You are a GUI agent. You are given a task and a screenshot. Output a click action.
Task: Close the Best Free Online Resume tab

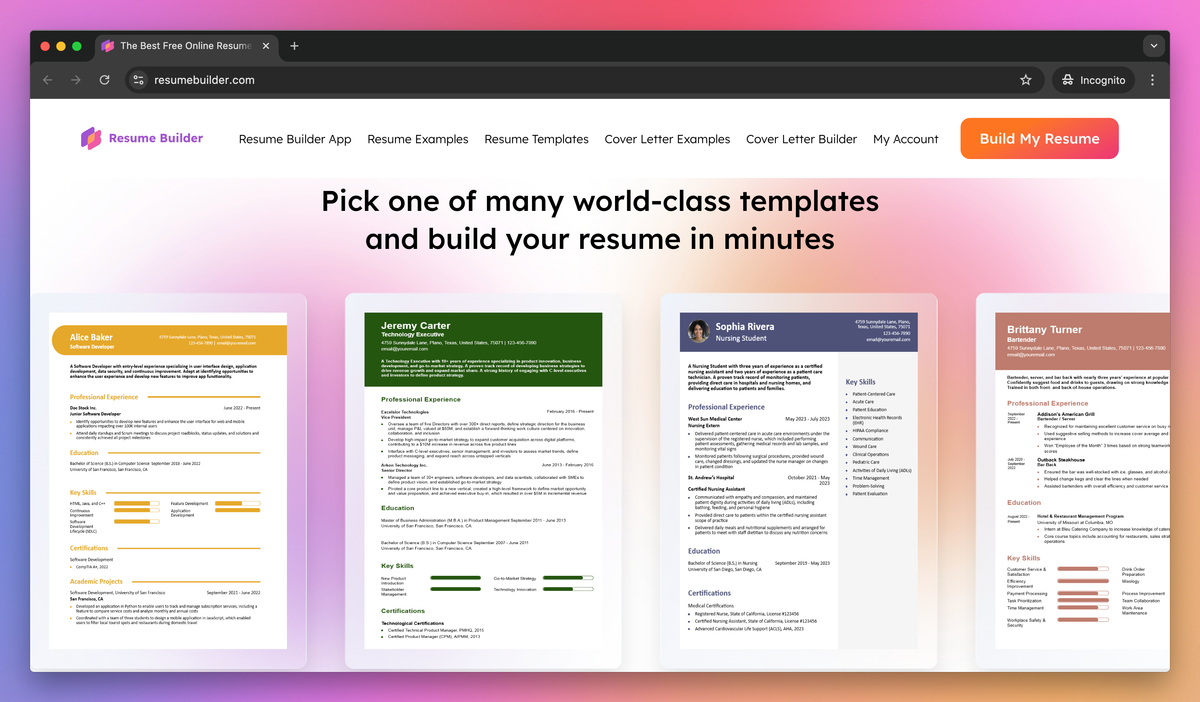(x=265, y=46)
